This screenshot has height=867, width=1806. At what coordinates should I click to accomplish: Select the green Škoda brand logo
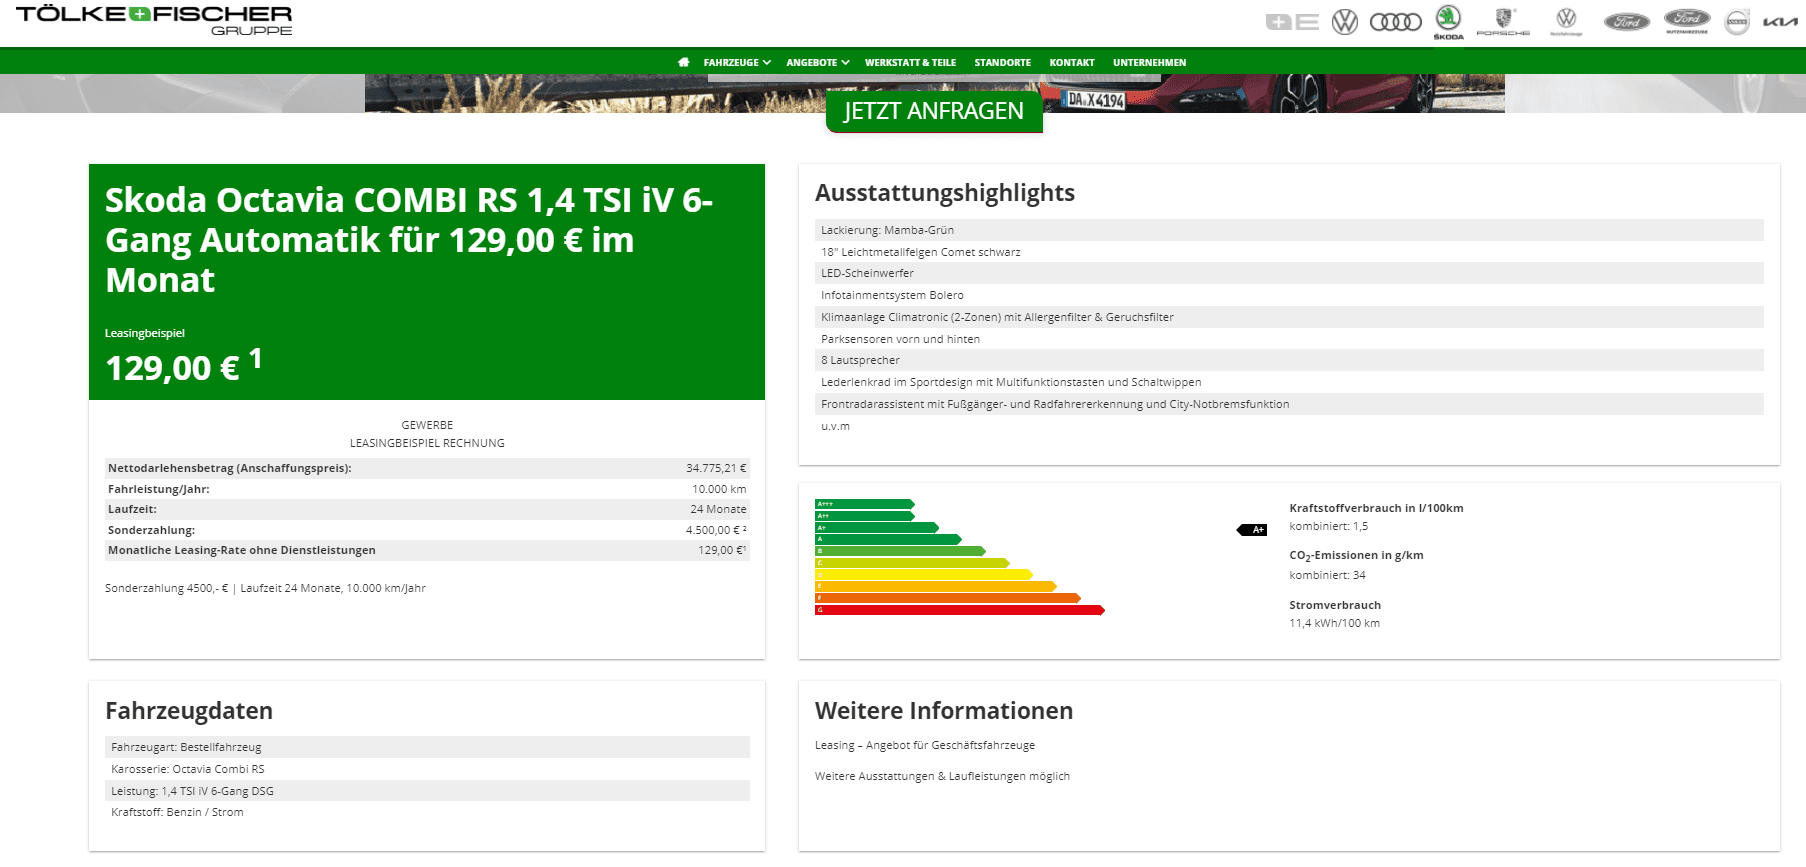tap(1448, 22)
